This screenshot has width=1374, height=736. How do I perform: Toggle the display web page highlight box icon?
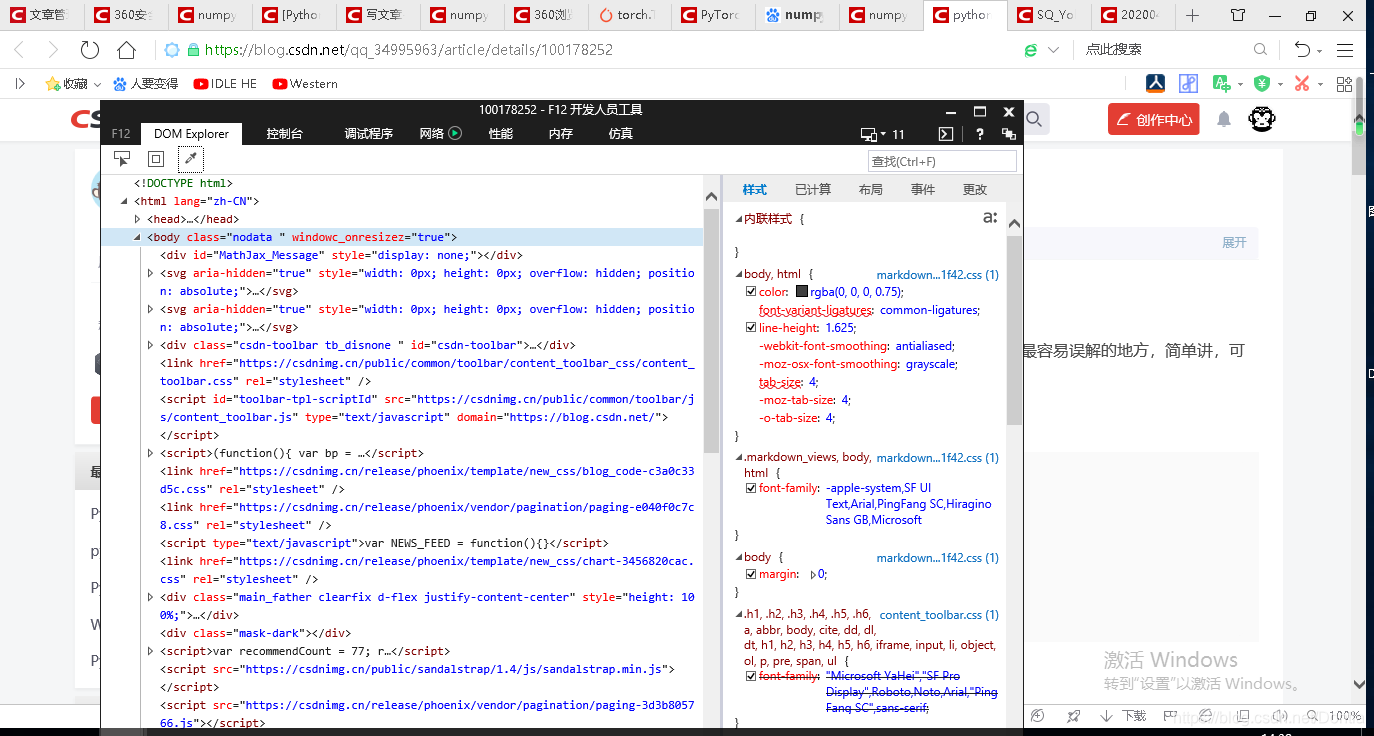point(156,159)
